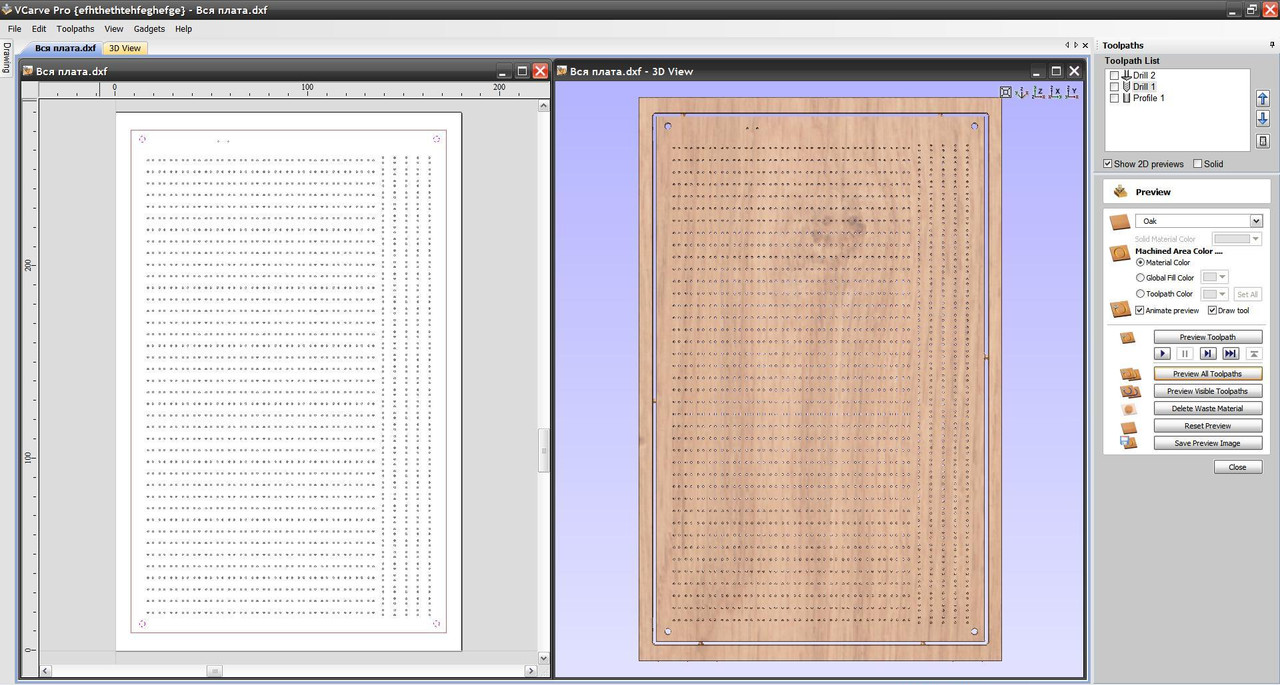Uncheck Show 2D previews
The height and width of the screenshot is (685, 1280).
click(1108, 164)
